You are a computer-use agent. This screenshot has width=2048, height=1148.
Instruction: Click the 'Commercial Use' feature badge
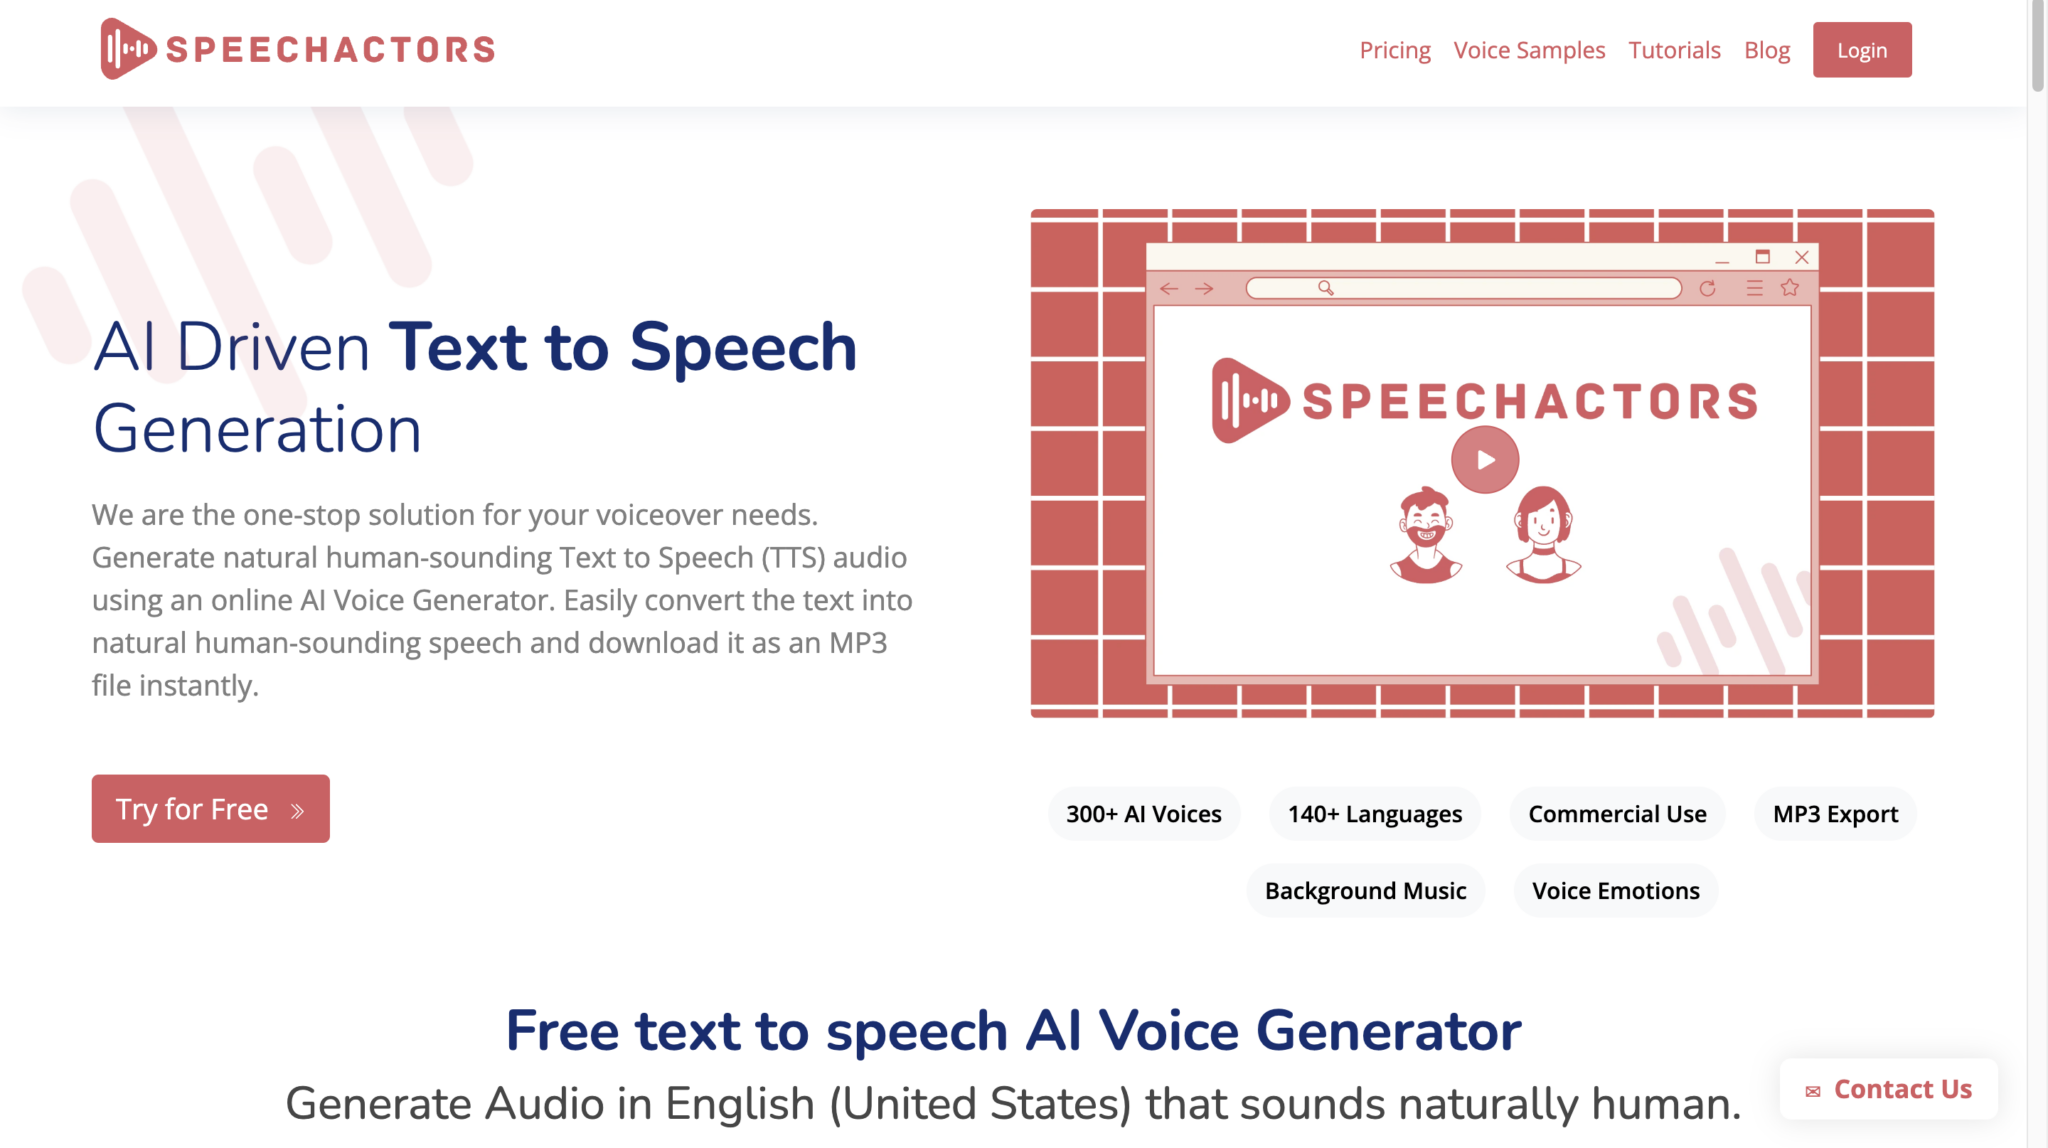point(1618,813)
